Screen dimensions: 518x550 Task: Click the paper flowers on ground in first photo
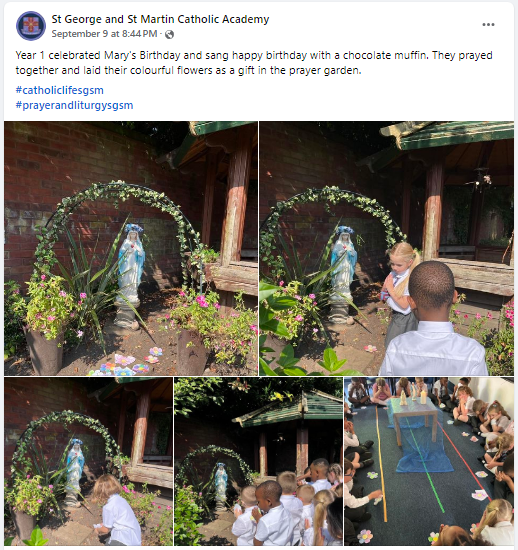coord(127,363)
